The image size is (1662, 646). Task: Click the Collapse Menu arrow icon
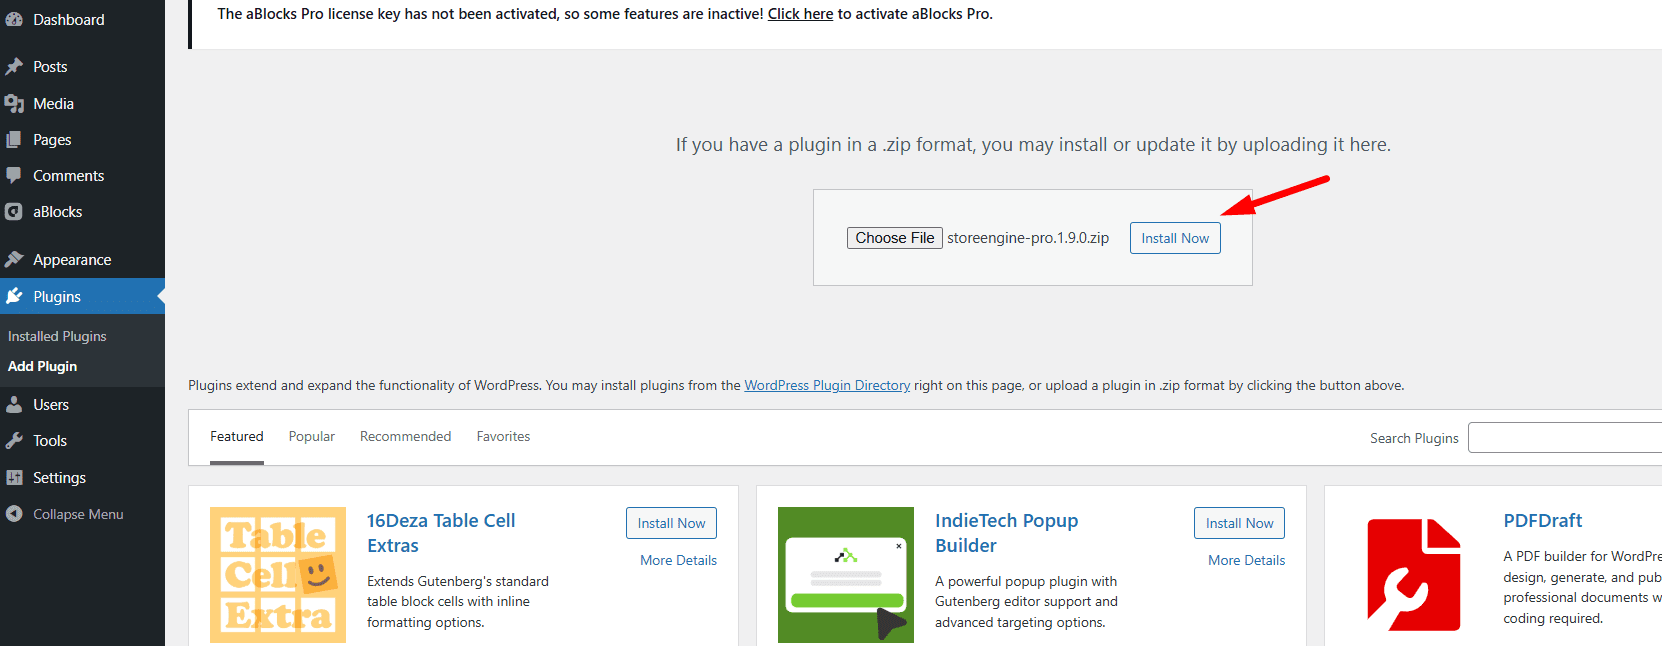(14, 514)
